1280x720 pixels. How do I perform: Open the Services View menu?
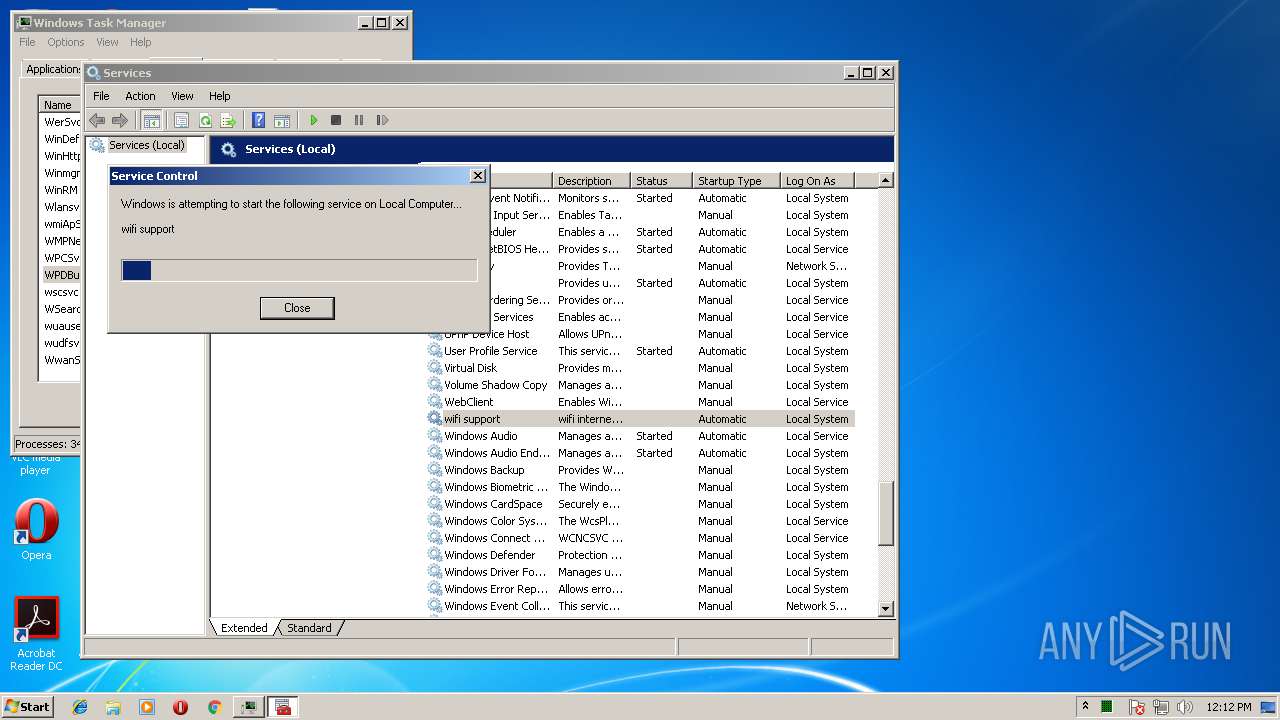tap(182, 96)
